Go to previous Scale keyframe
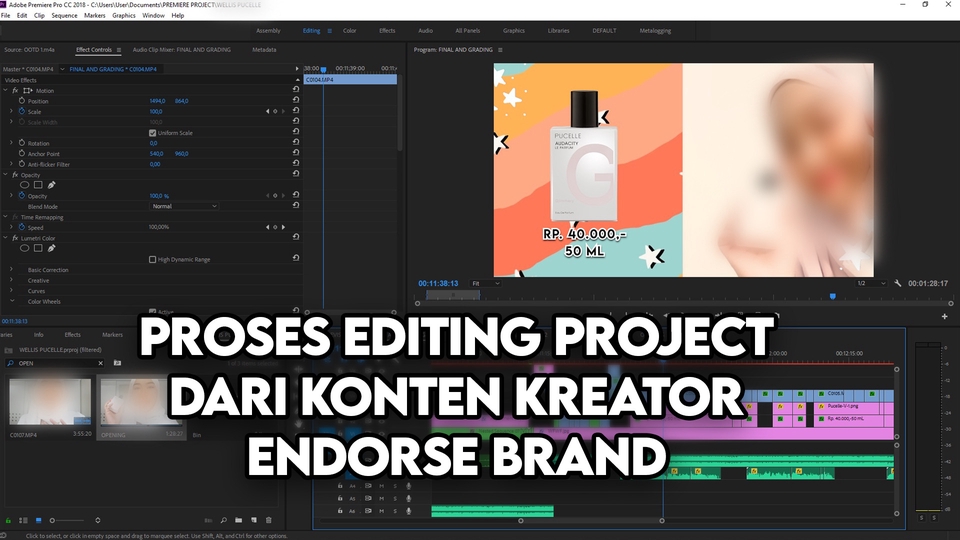Image resolution: width=960 pixels, height=540 pixels. [x=268, y=111]
